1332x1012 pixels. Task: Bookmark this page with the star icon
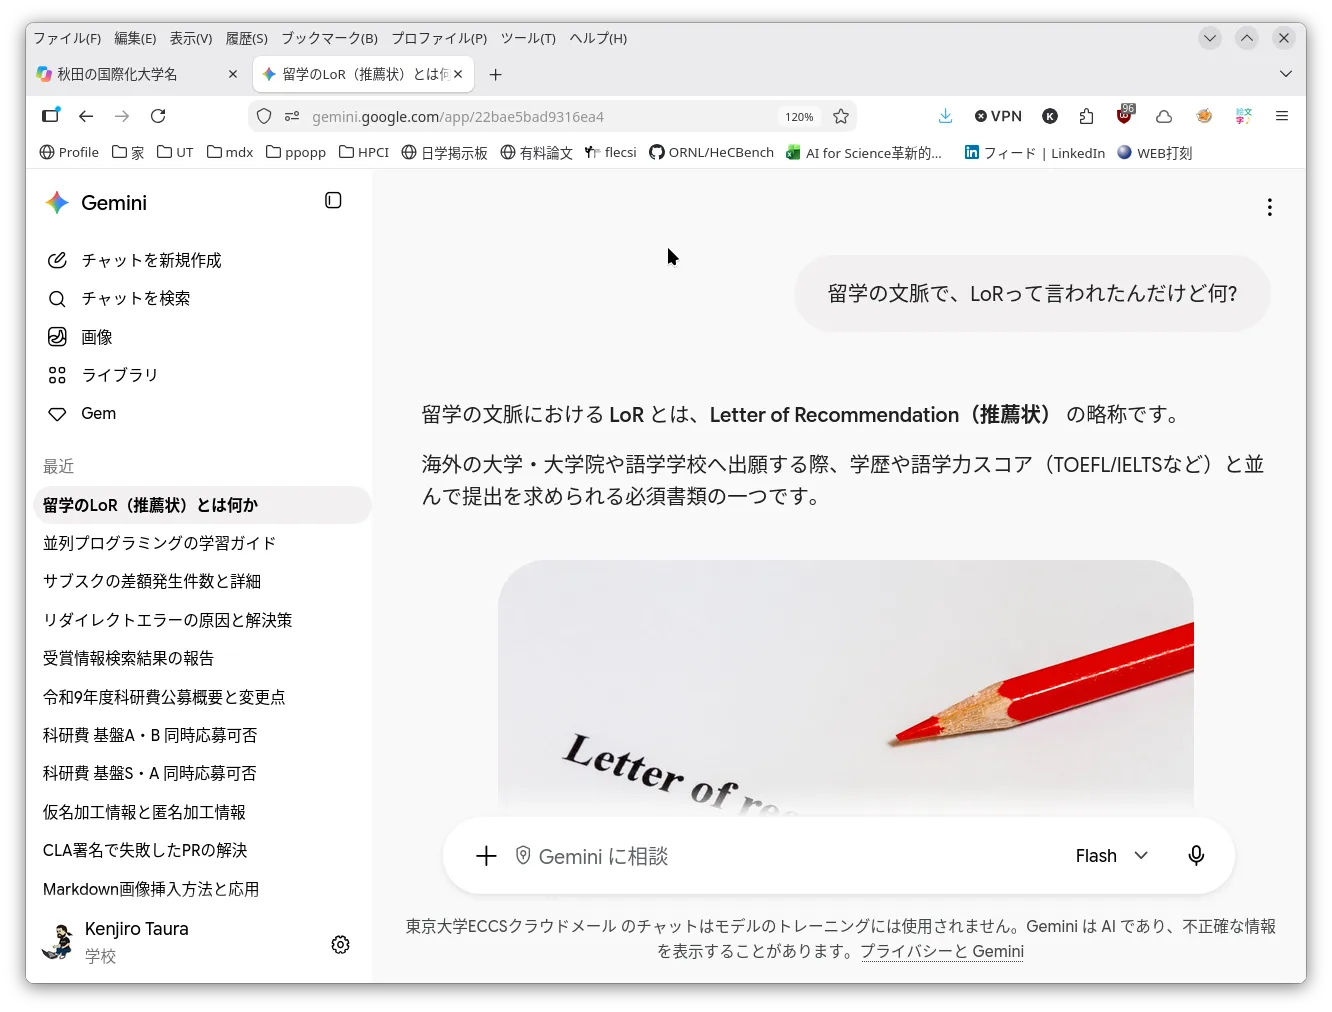[841, 116]
